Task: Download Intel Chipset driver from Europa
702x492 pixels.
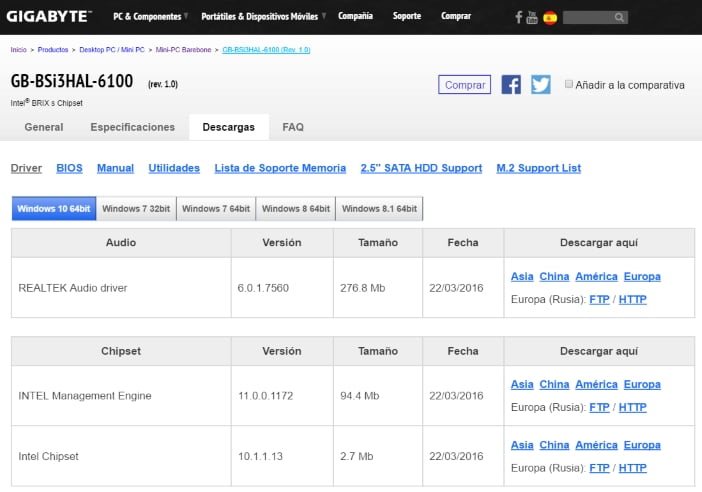Action: pyautogui.click(x=642, y=445)
